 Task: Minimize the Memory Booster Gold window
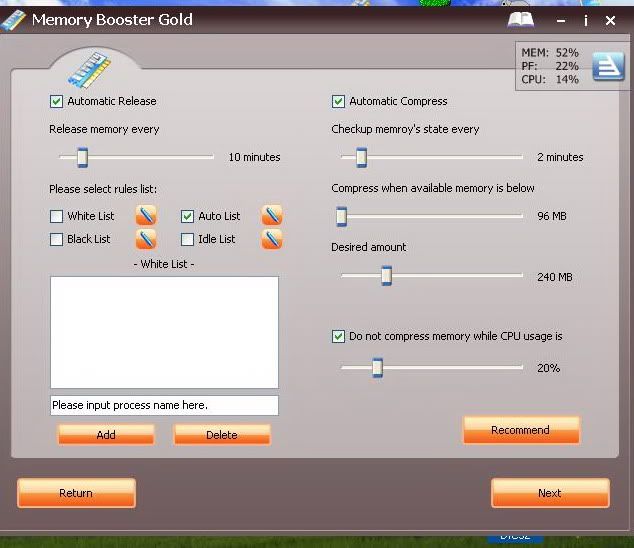pyautogui.click(x=561, y=21)
